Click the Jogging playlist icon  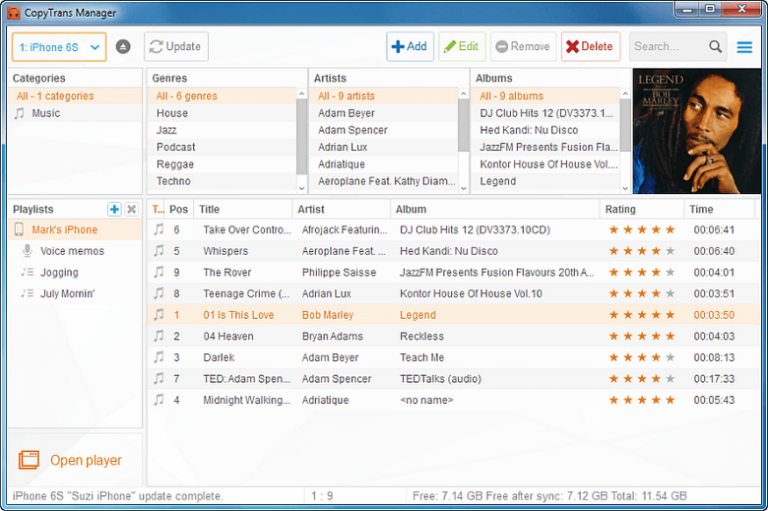click(27, 272)
